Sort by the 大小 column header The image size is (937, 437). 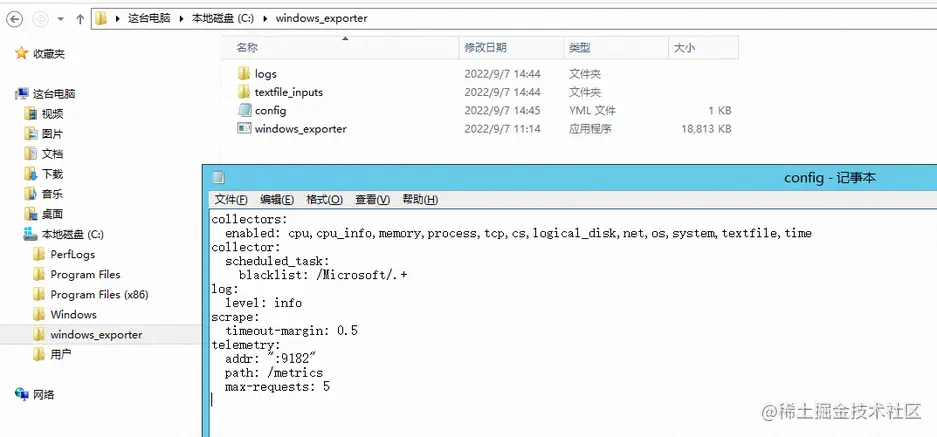703,48
